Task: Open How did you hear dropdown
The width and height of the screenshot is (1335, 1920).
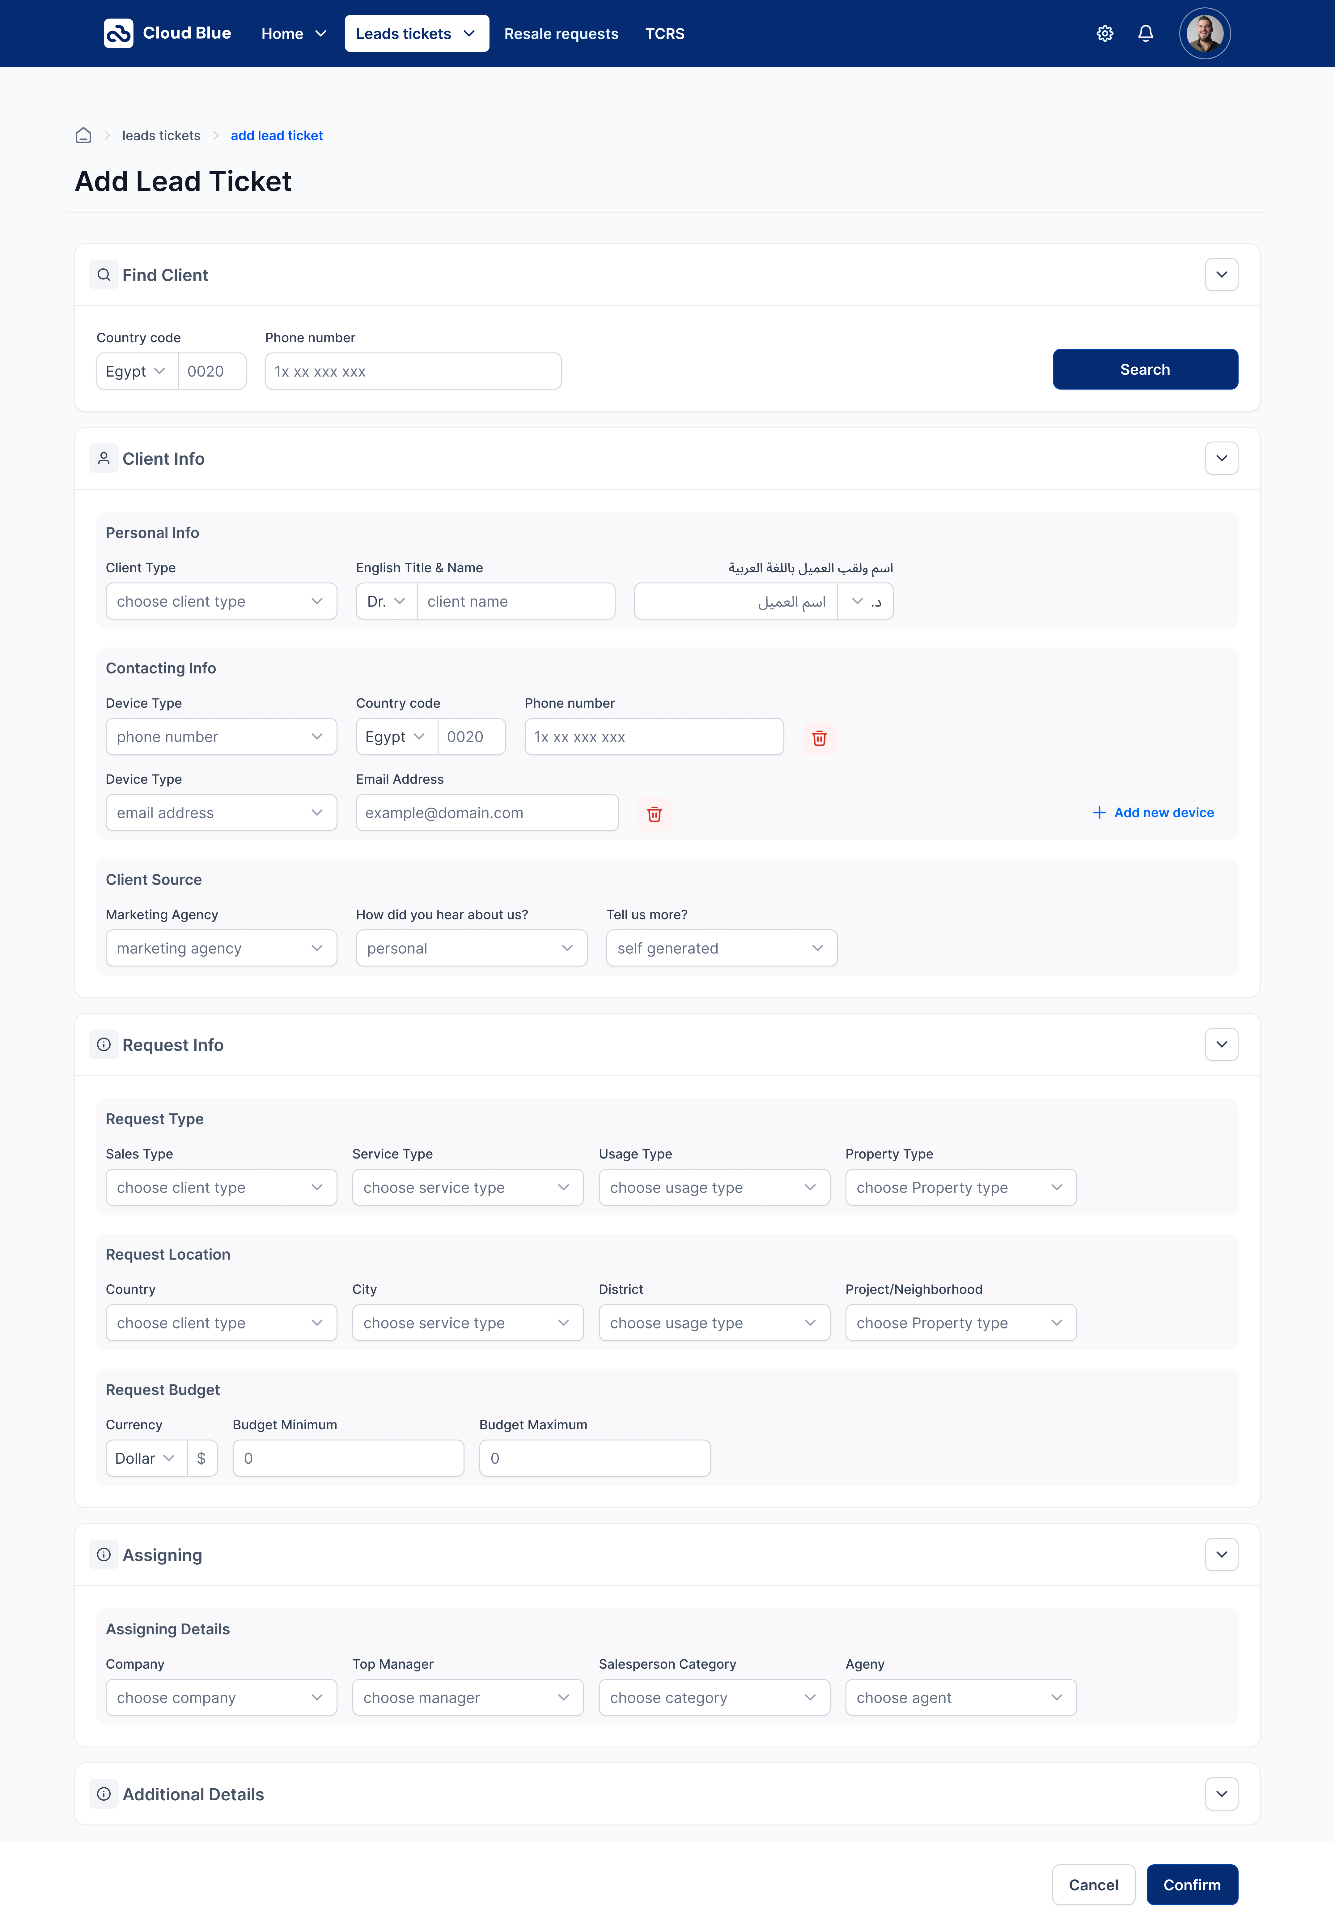Action: pyautogui.click(x=471, y=948)
